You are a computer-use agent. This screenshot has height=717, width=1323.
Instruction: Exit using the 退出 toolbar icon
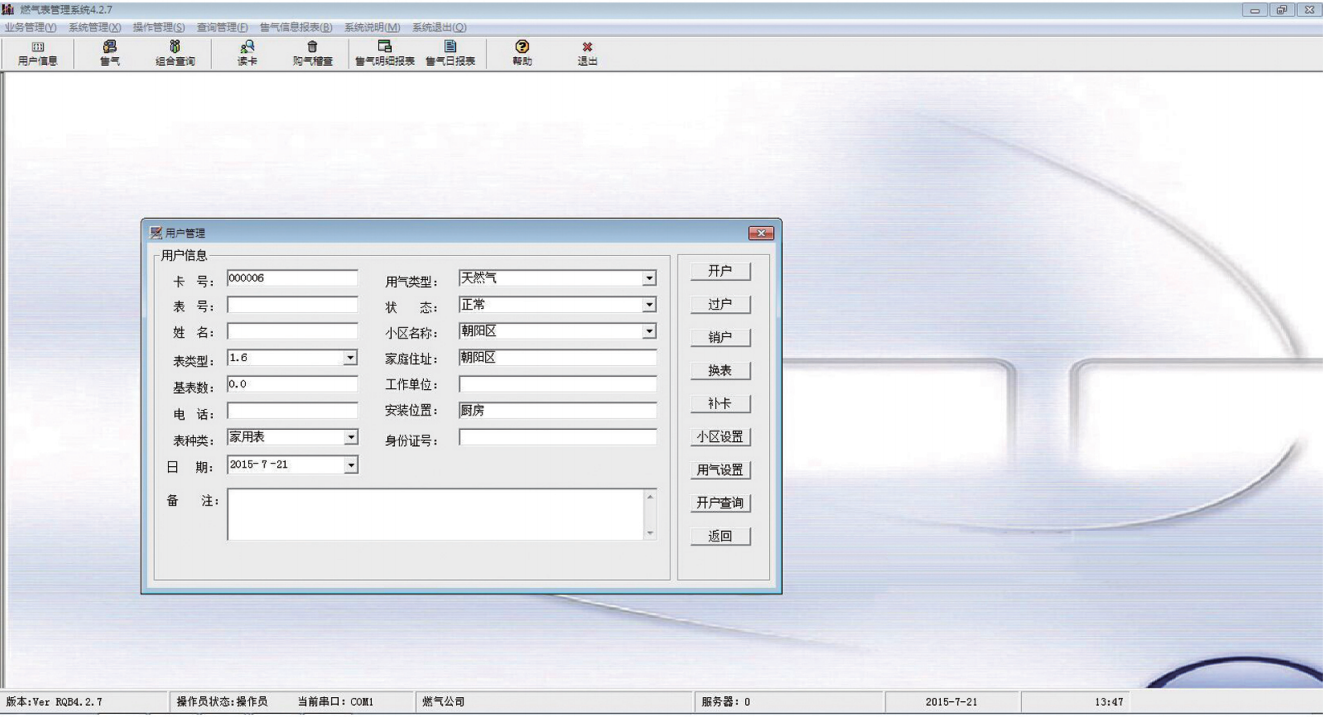pos(586,52)
